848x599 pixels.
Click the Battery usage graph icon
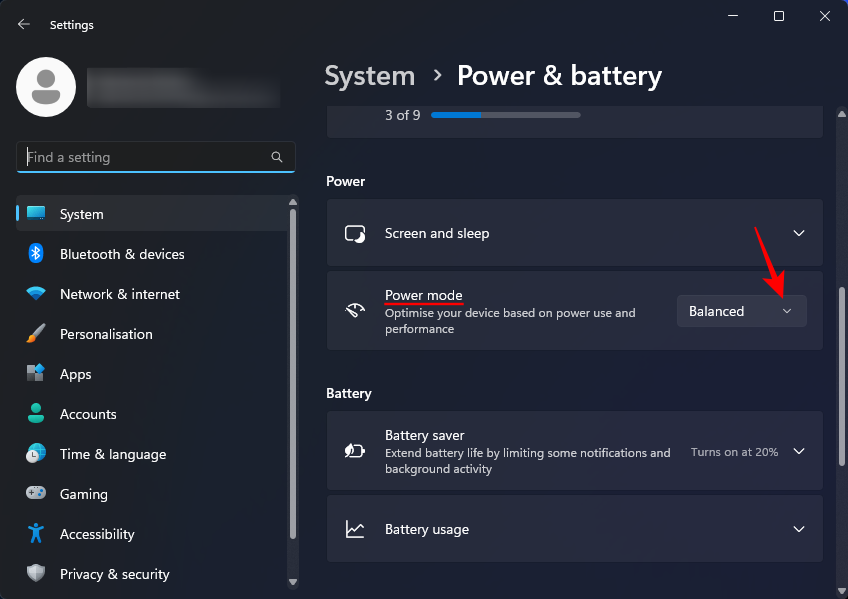[355, 529]
